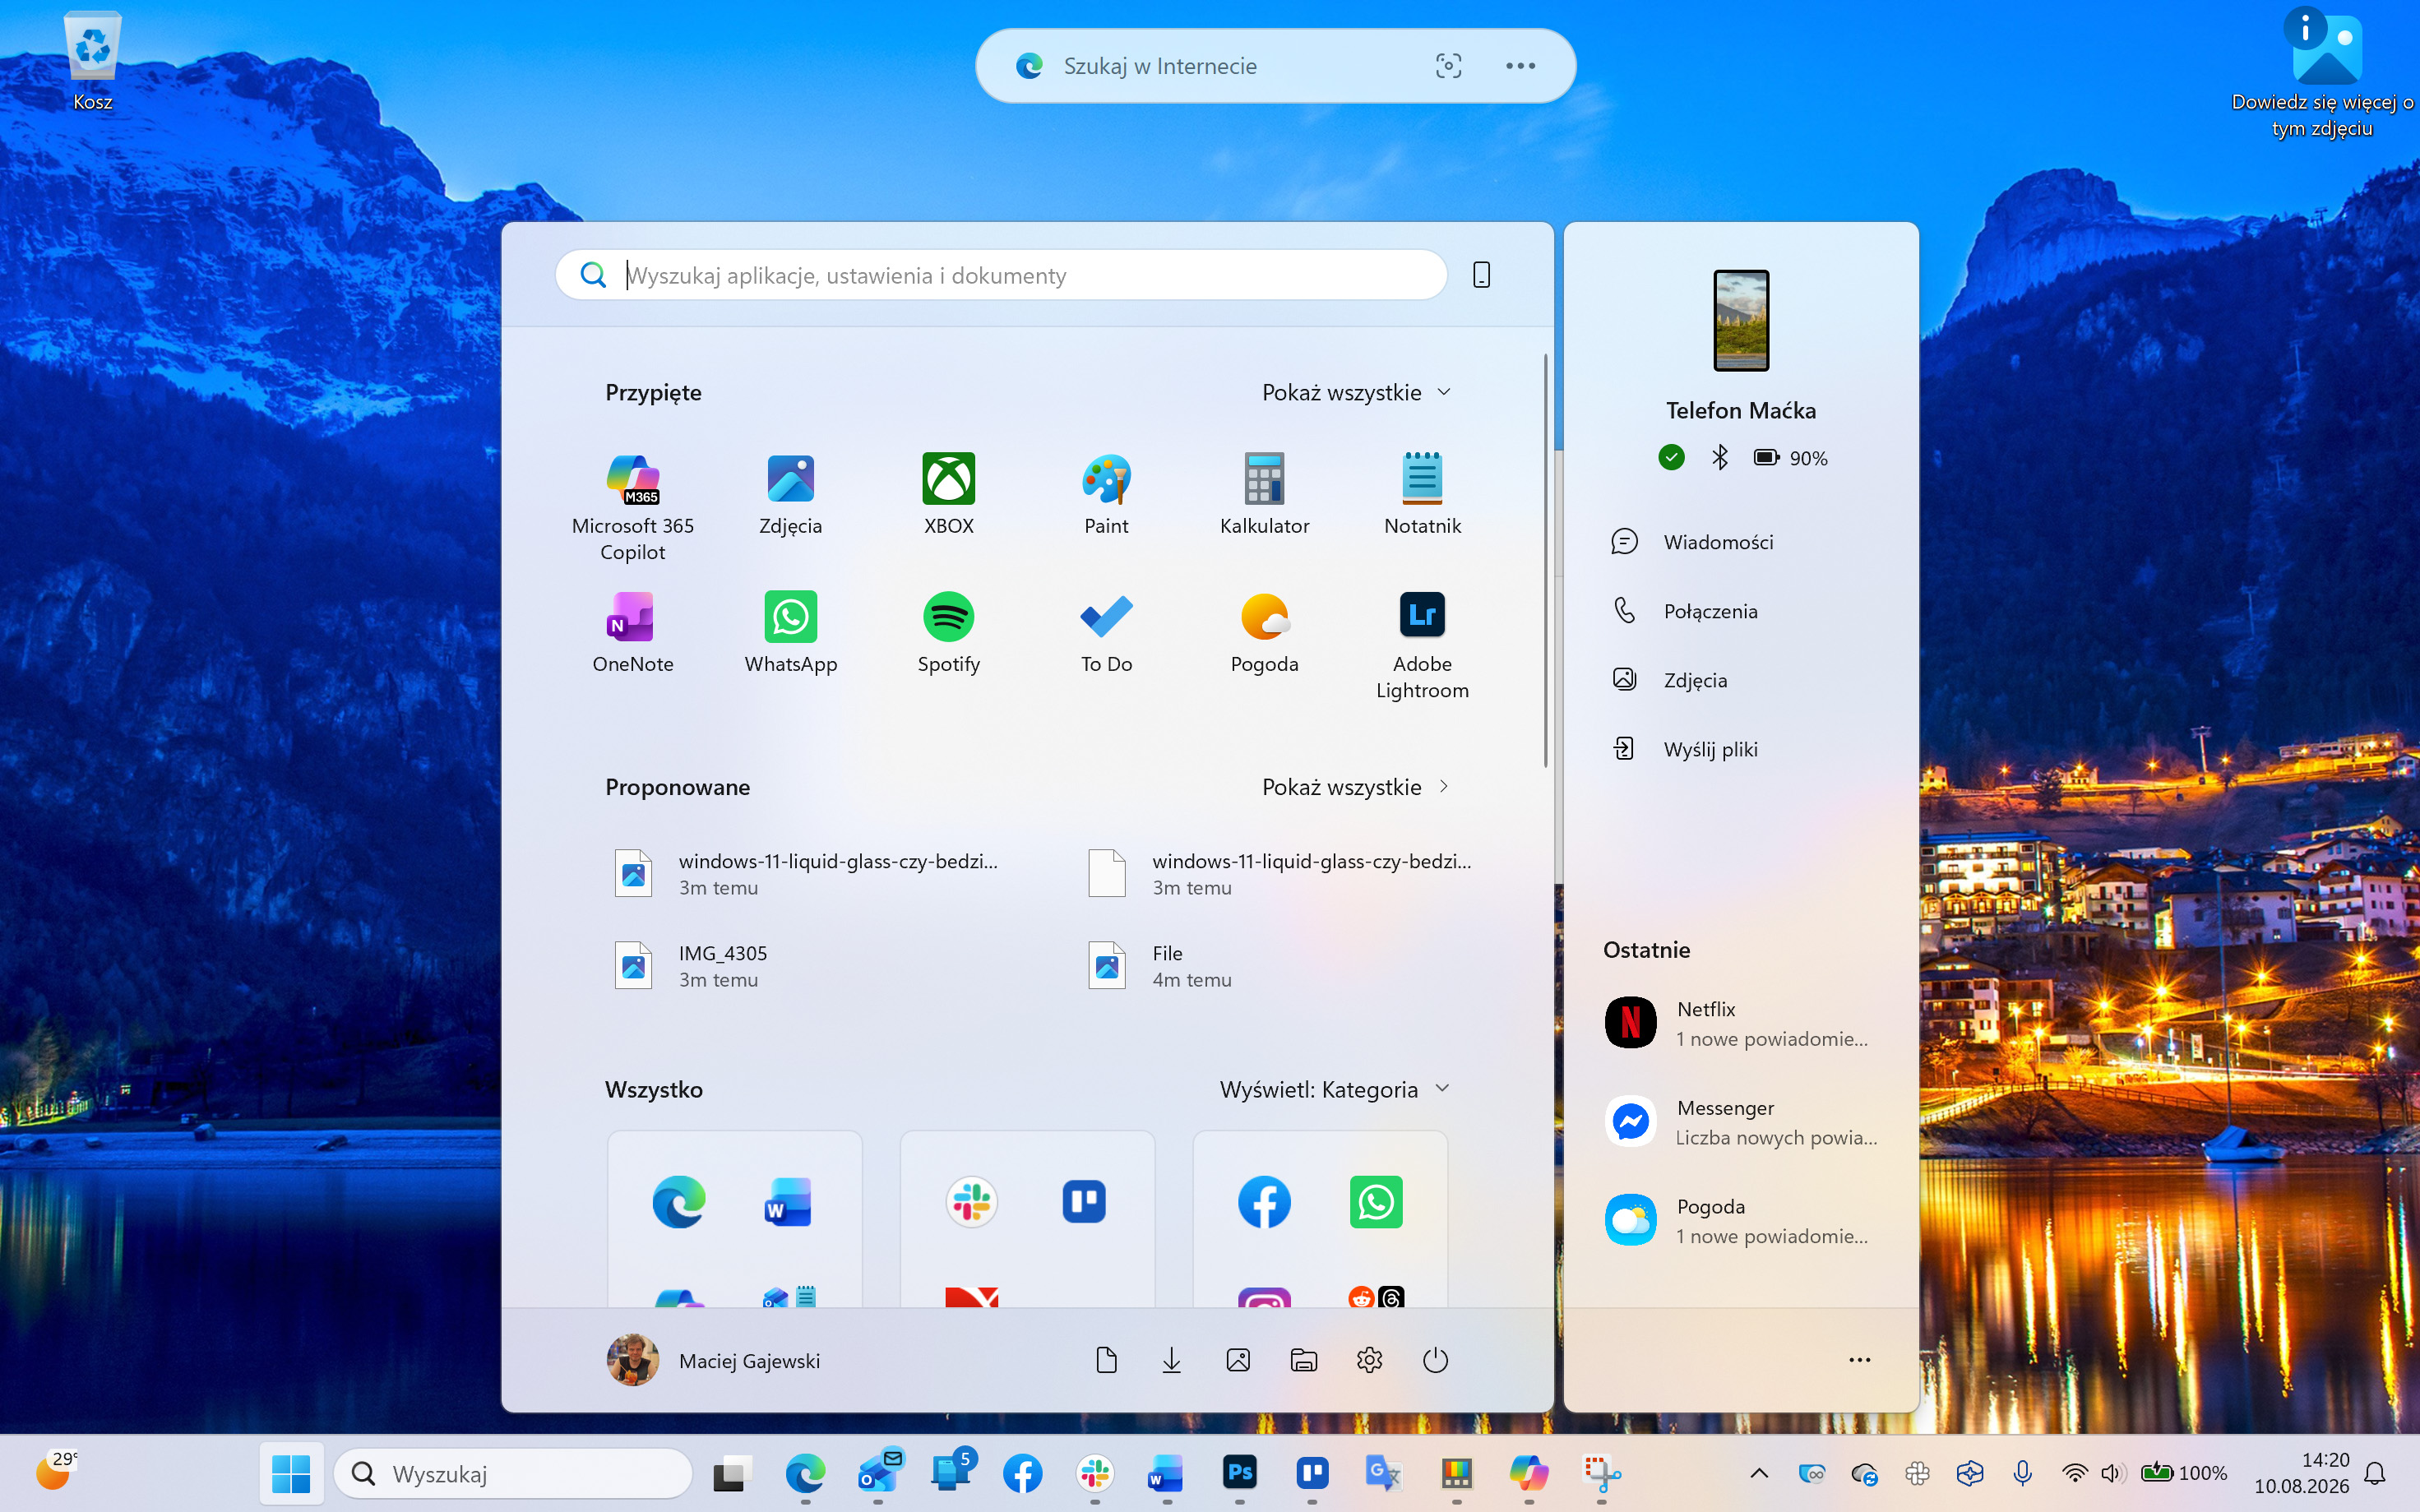Open the Pictures folder shortcut
Viewport: 2420px width, 1512px height.
tap(1238, 1360)
